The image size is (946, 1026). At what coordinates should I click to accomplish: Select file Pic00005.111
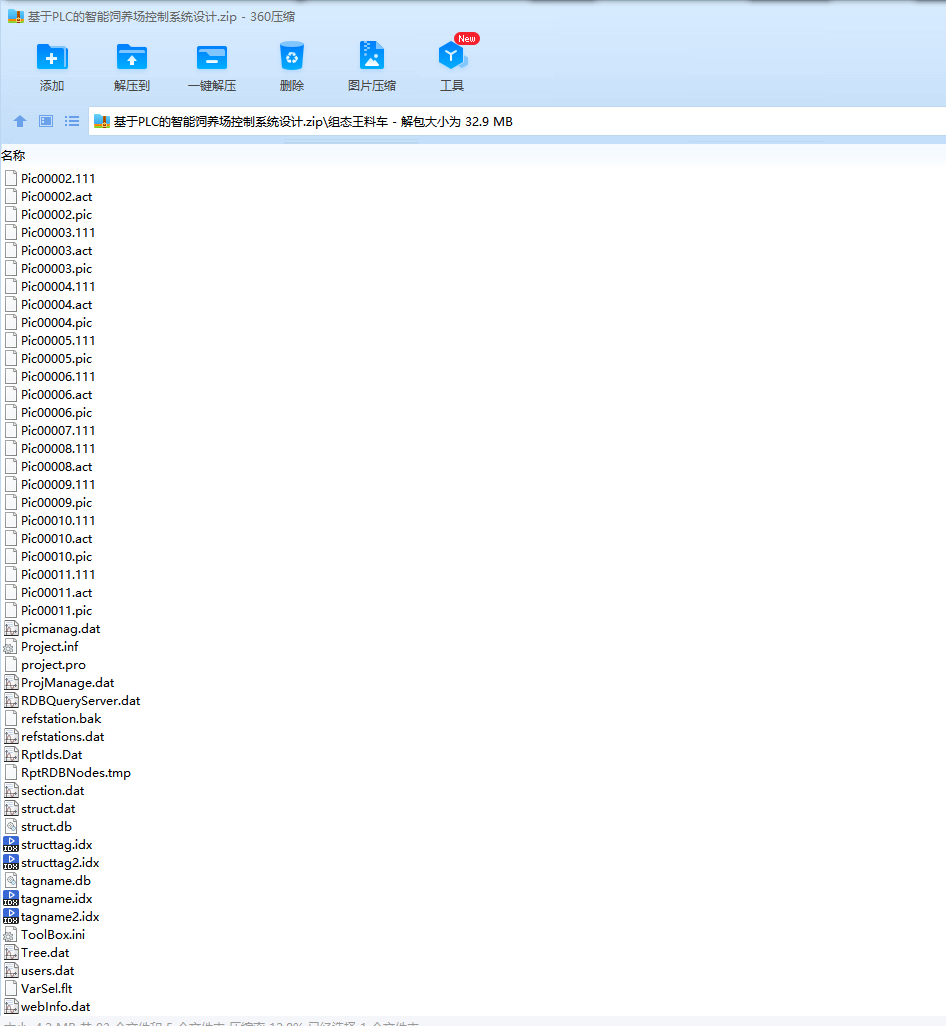click(x=50, y=340)
